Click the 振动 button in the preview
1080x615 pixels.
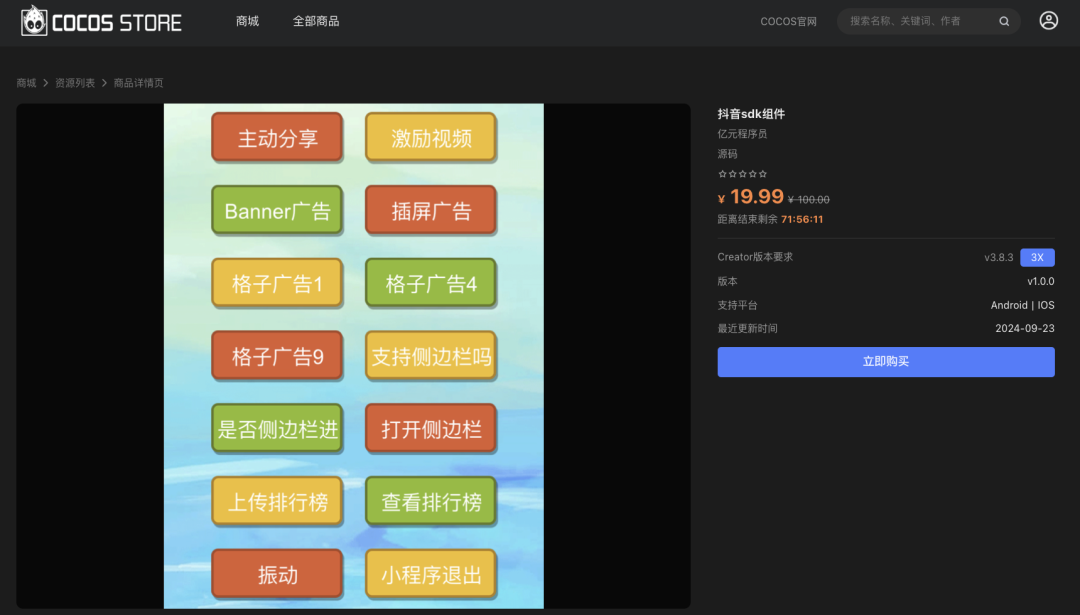(x=277, y=574)
